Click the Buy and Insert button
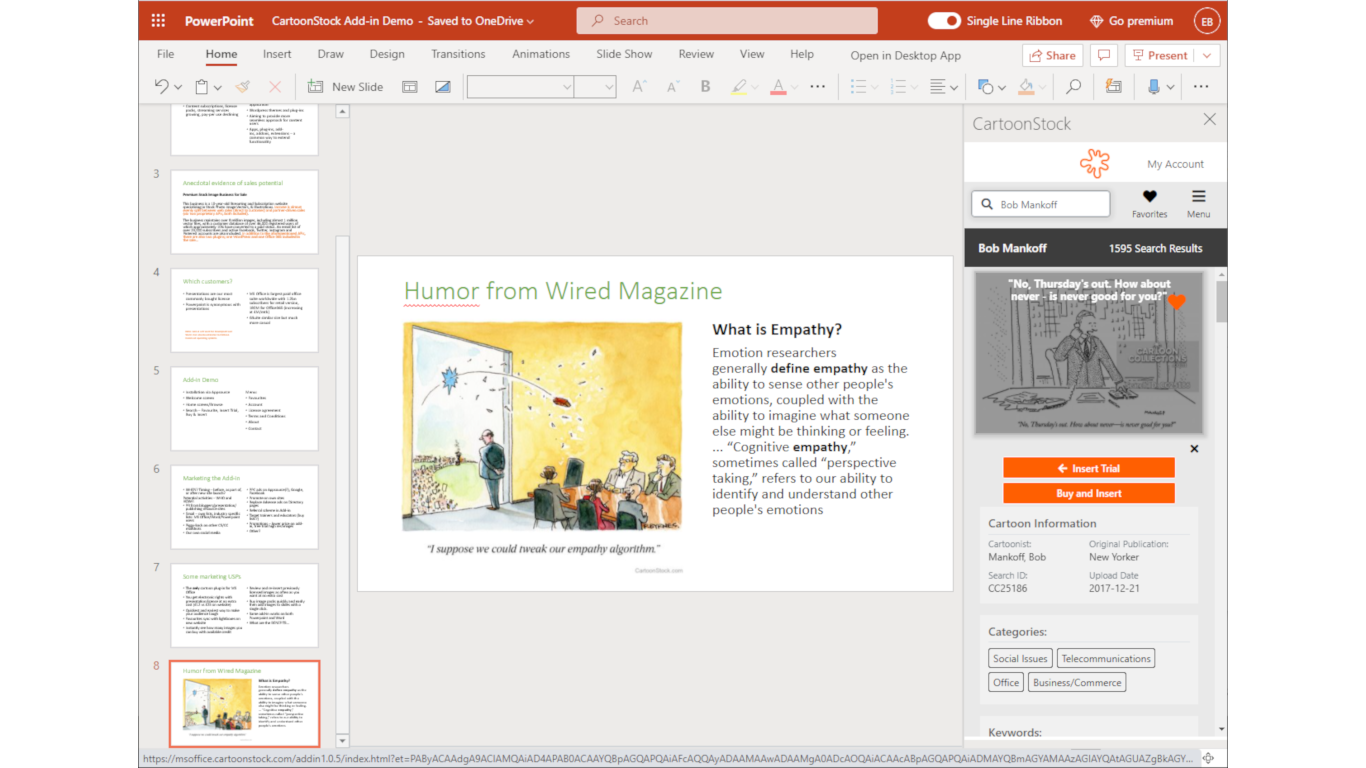Image resolution: width=1366 pixels, height=768 pixels. pos(1088,493)
